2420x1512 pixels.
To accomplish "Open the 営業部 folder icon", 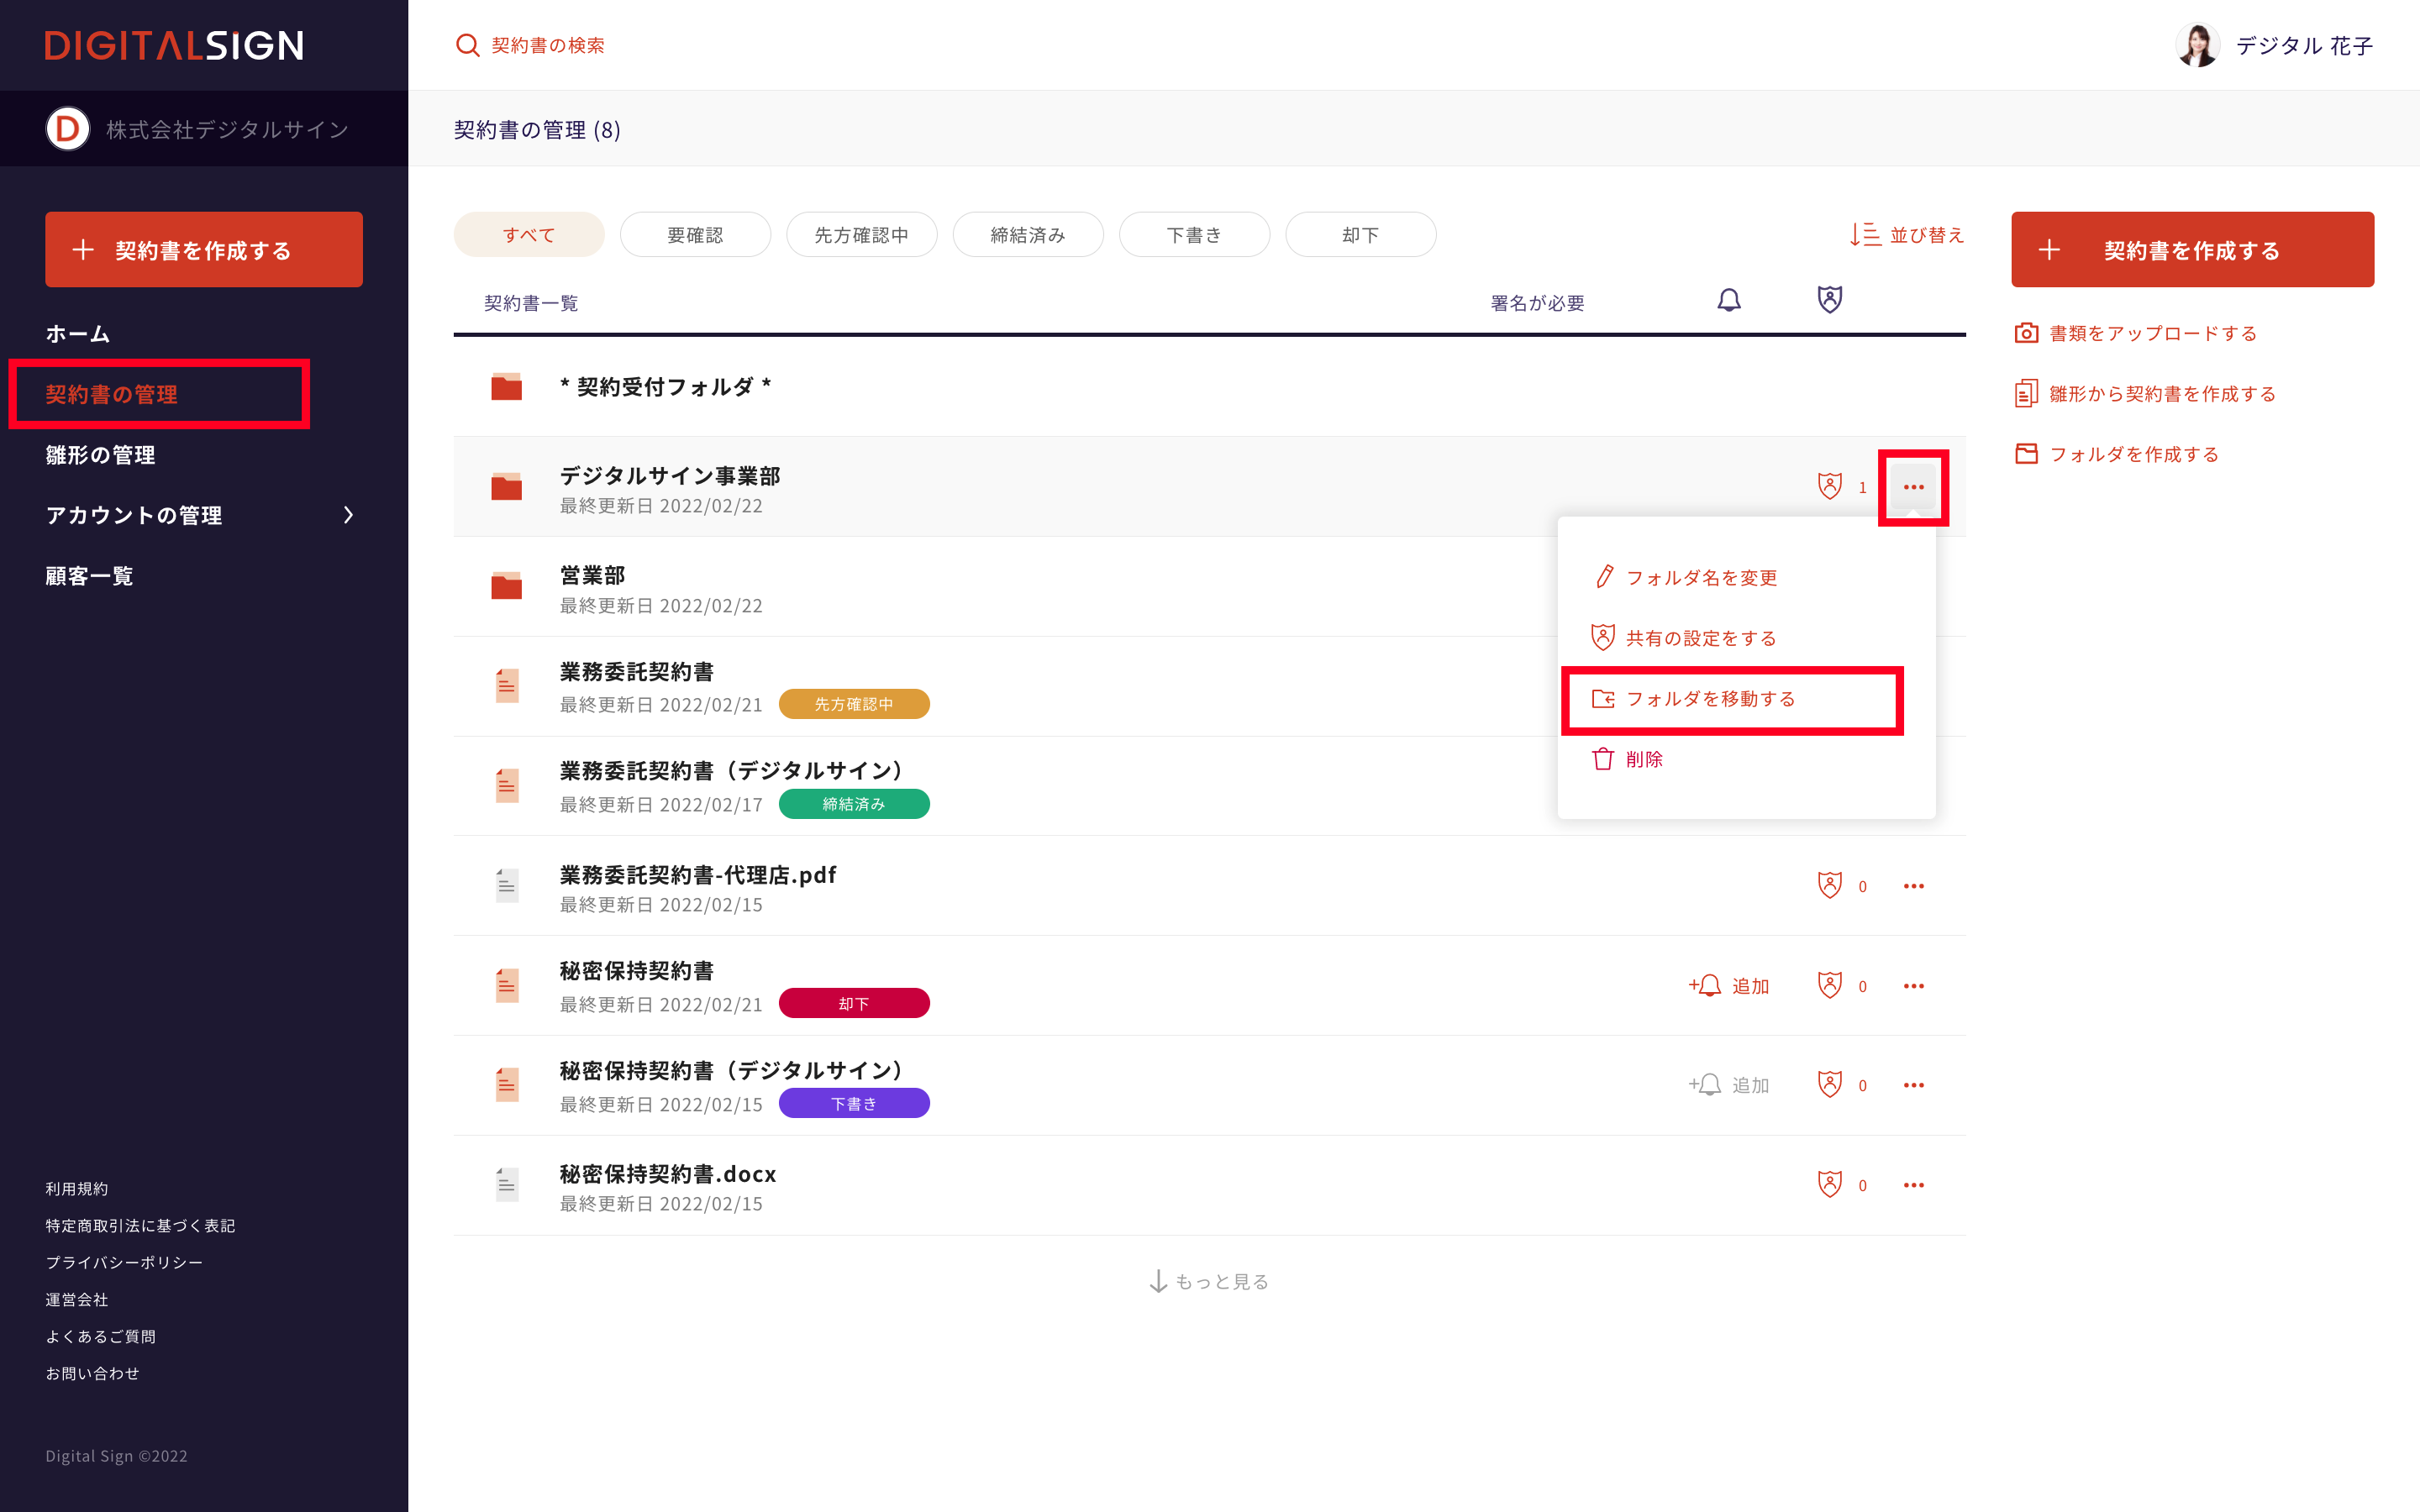I will [x=506, y=587].
